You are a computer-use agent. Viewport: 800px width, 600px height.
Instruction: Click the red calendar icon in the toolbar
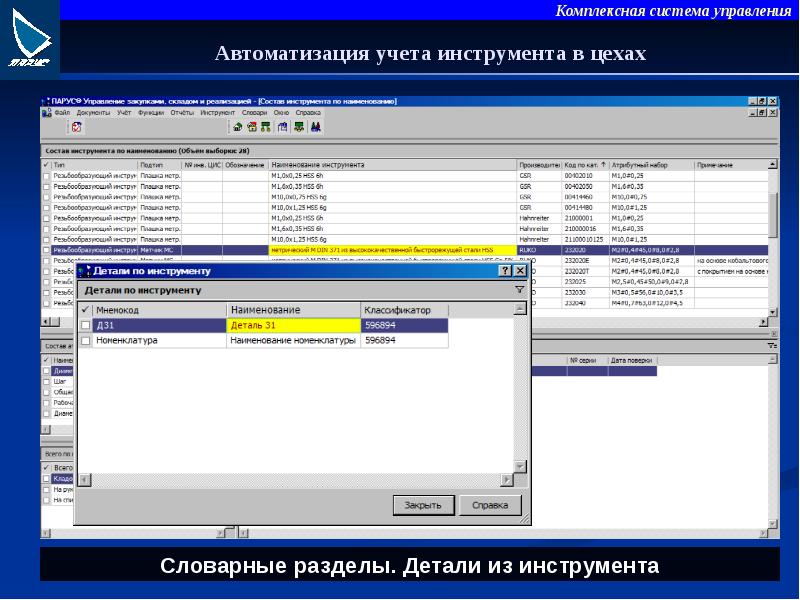tap(76, 128)
